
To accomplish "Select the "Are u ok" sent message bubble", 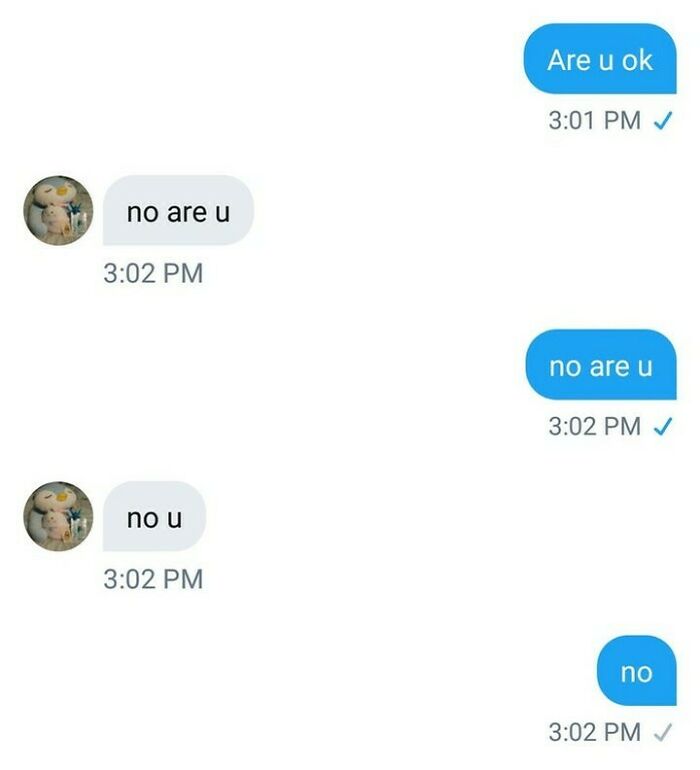I will [x=600, y=58].
